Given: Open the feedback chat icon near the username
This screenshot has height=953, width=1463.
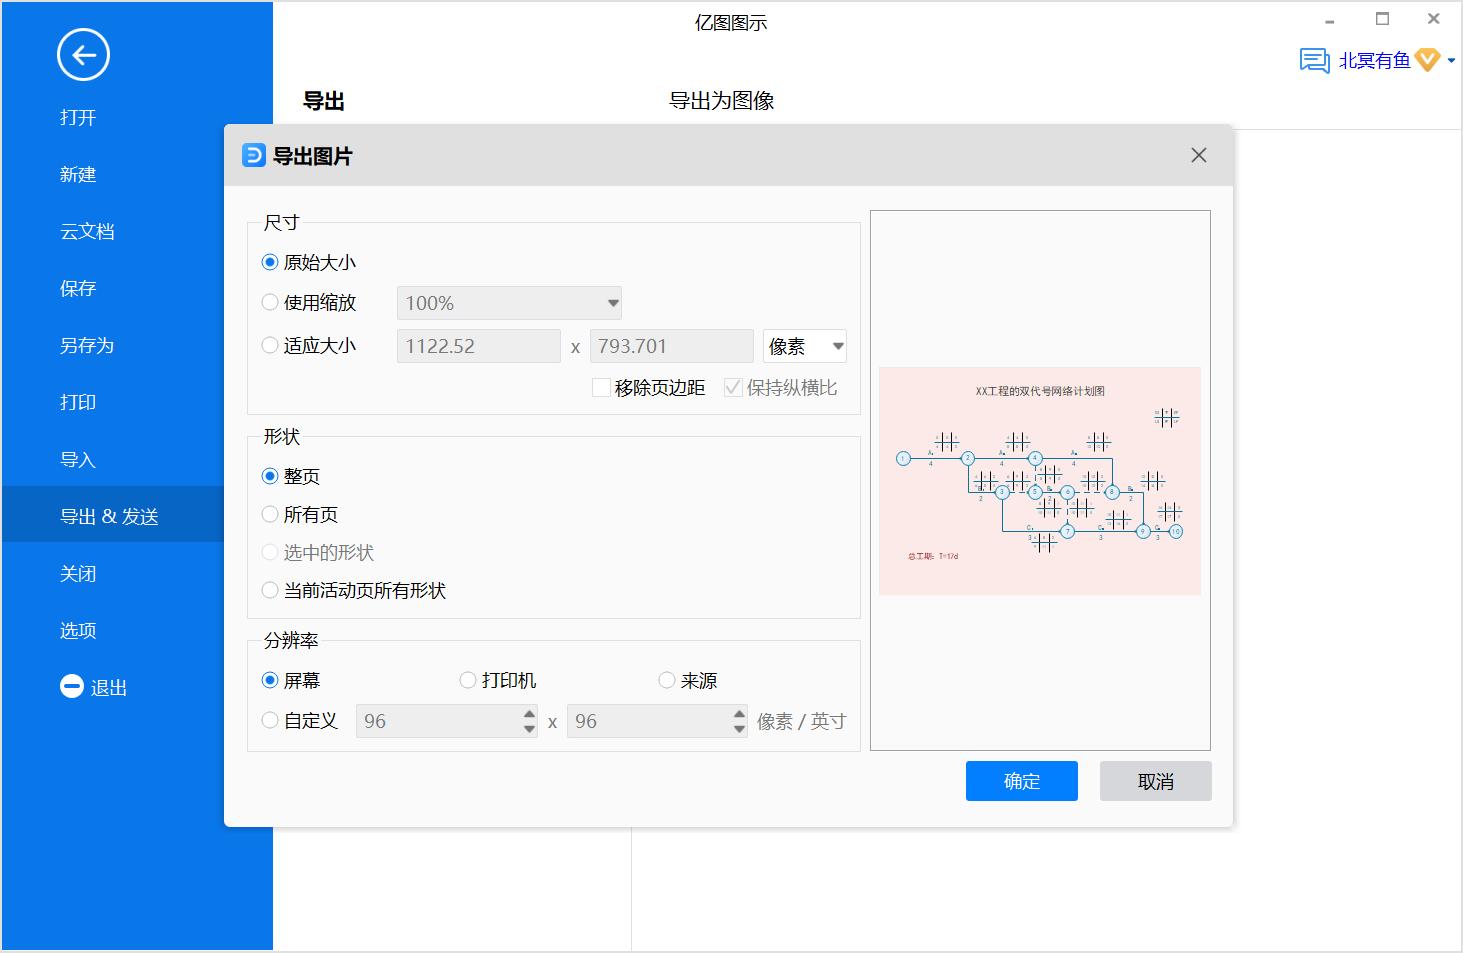Looking at the screenshot, I should tap(1311, 60).
